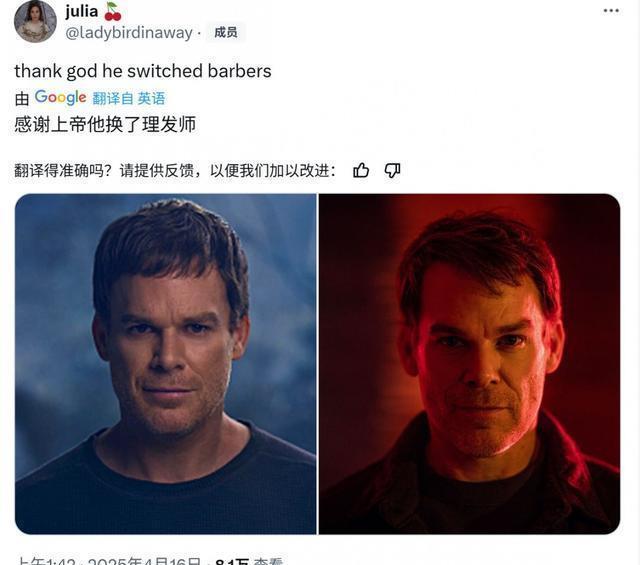Viewport: 640px width, 565px height.
Task: Click the translation accuracy feedback prompt text
Action: point(175,171)
